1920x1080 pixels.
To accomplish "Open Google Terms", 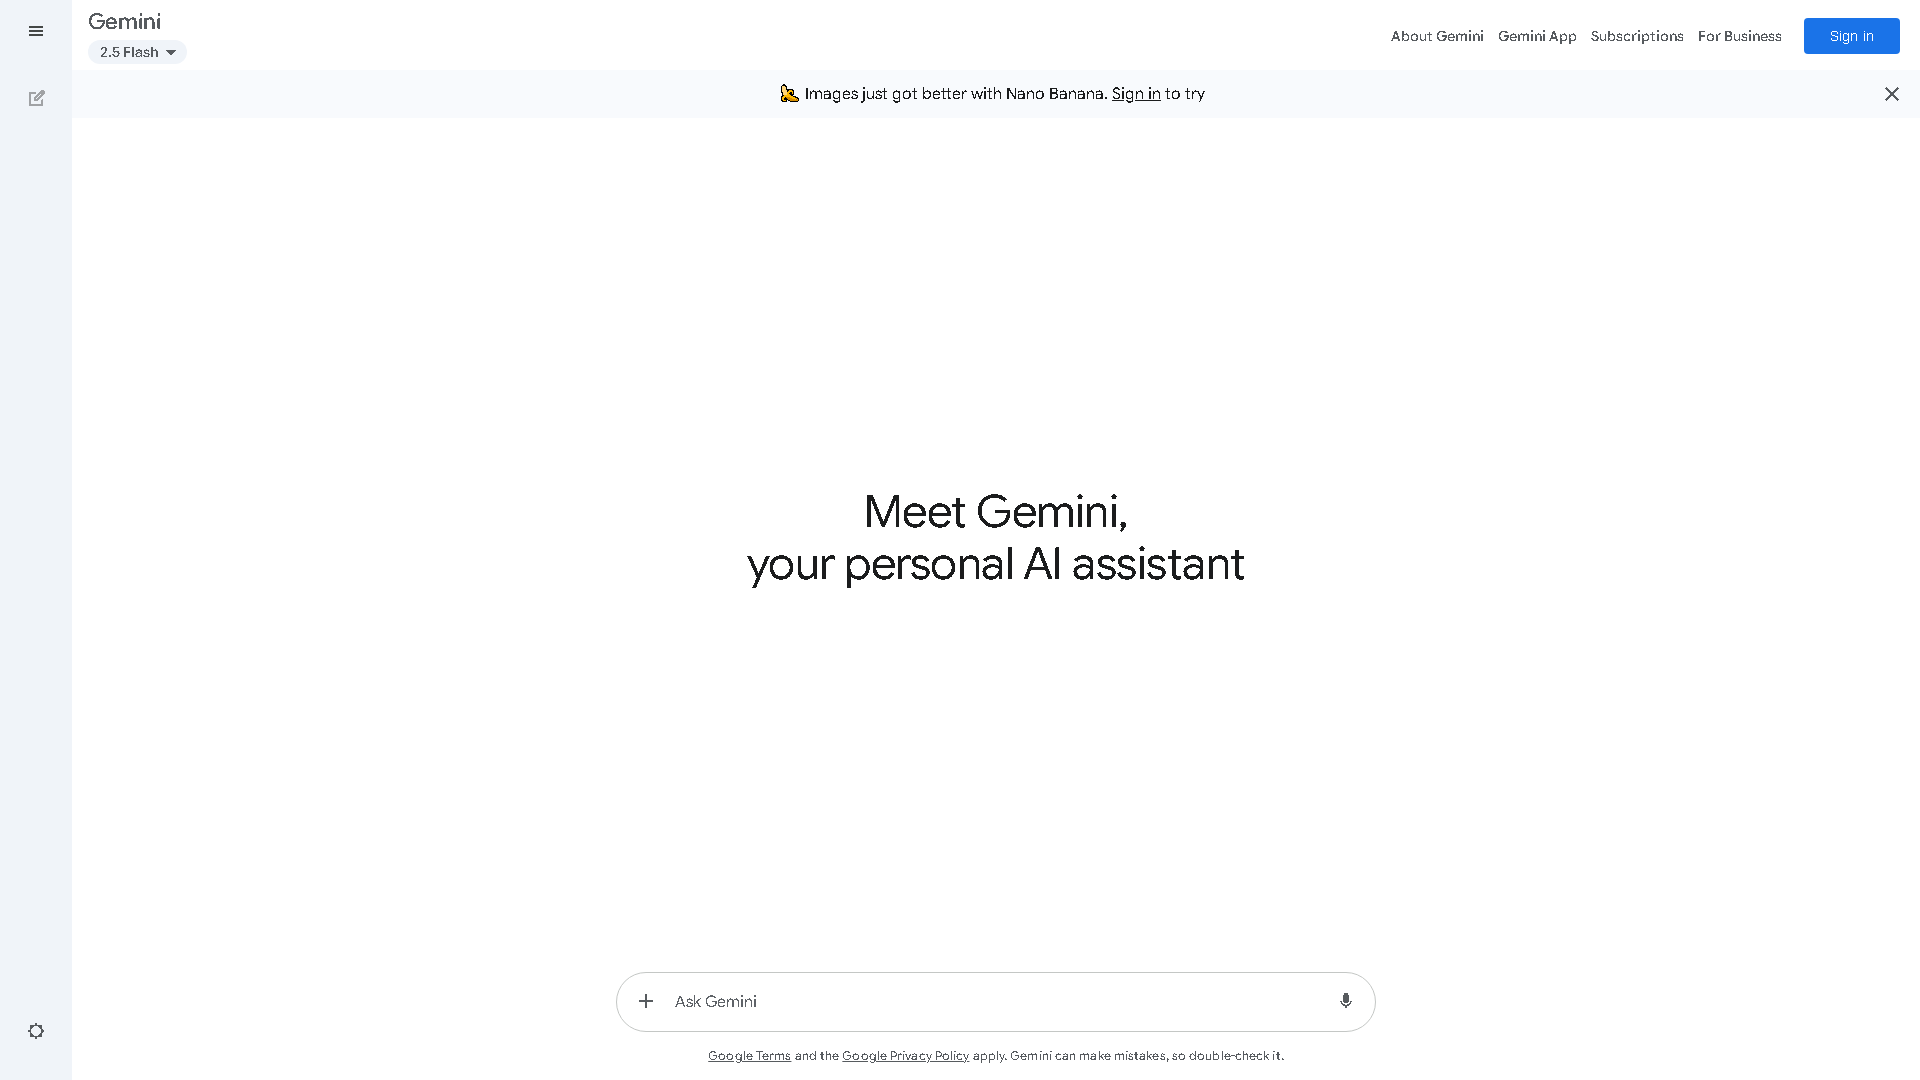I will pyautogui.click(x=749, y=1055).
